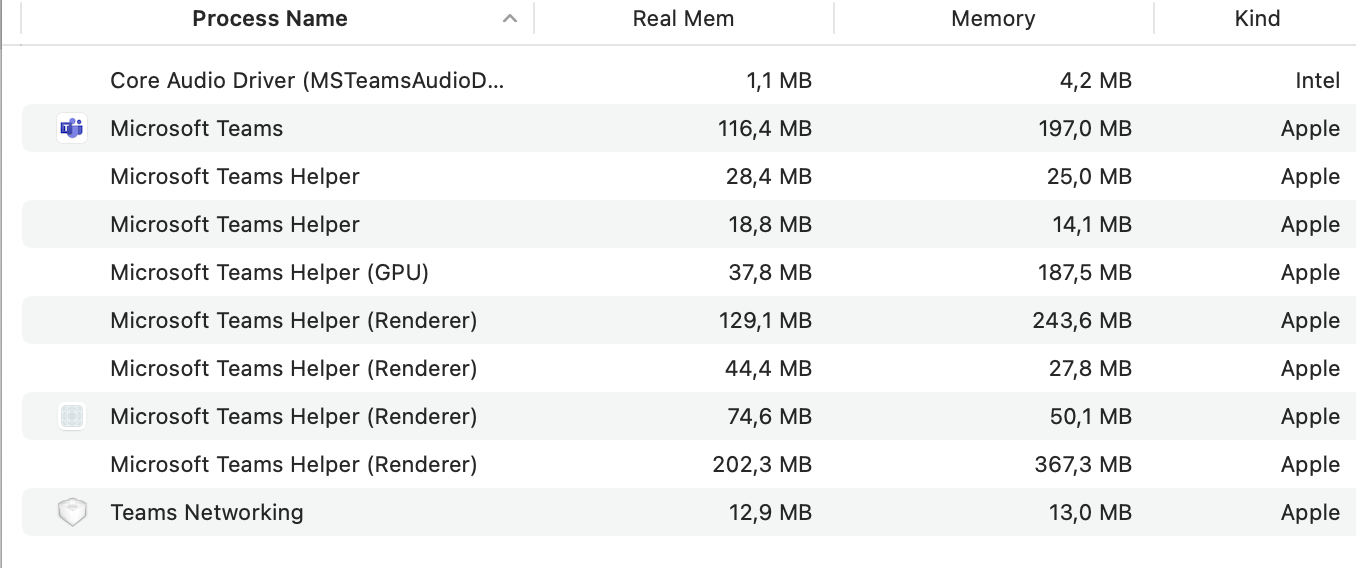This screenshot has height=568, width=1356.
Task: Click the 367,3 MB memory cell
Action: coord(1083,465)
